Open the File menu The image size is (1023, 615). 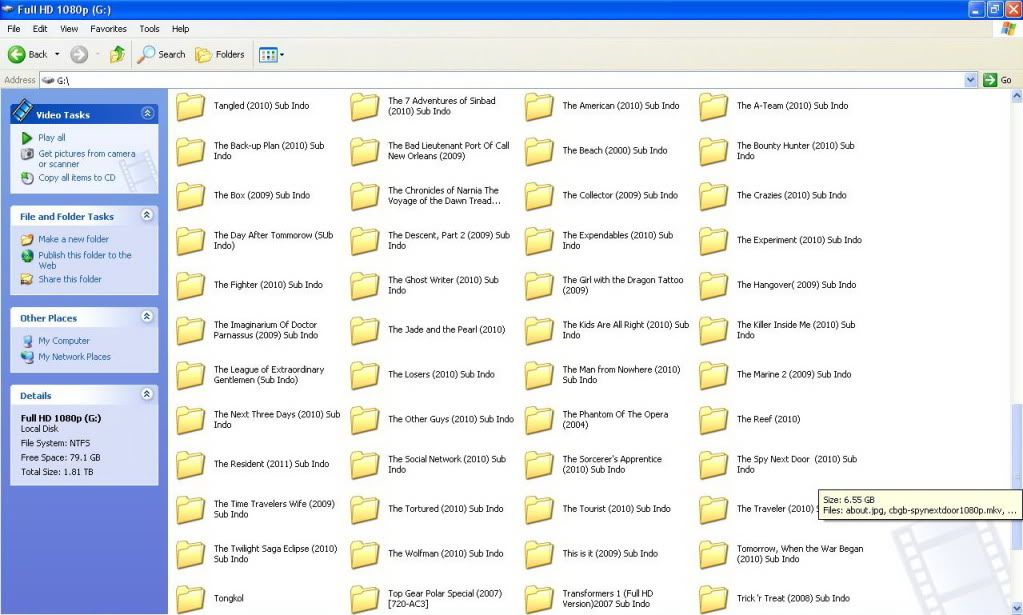pyautogui.click(x=14, y=29)
